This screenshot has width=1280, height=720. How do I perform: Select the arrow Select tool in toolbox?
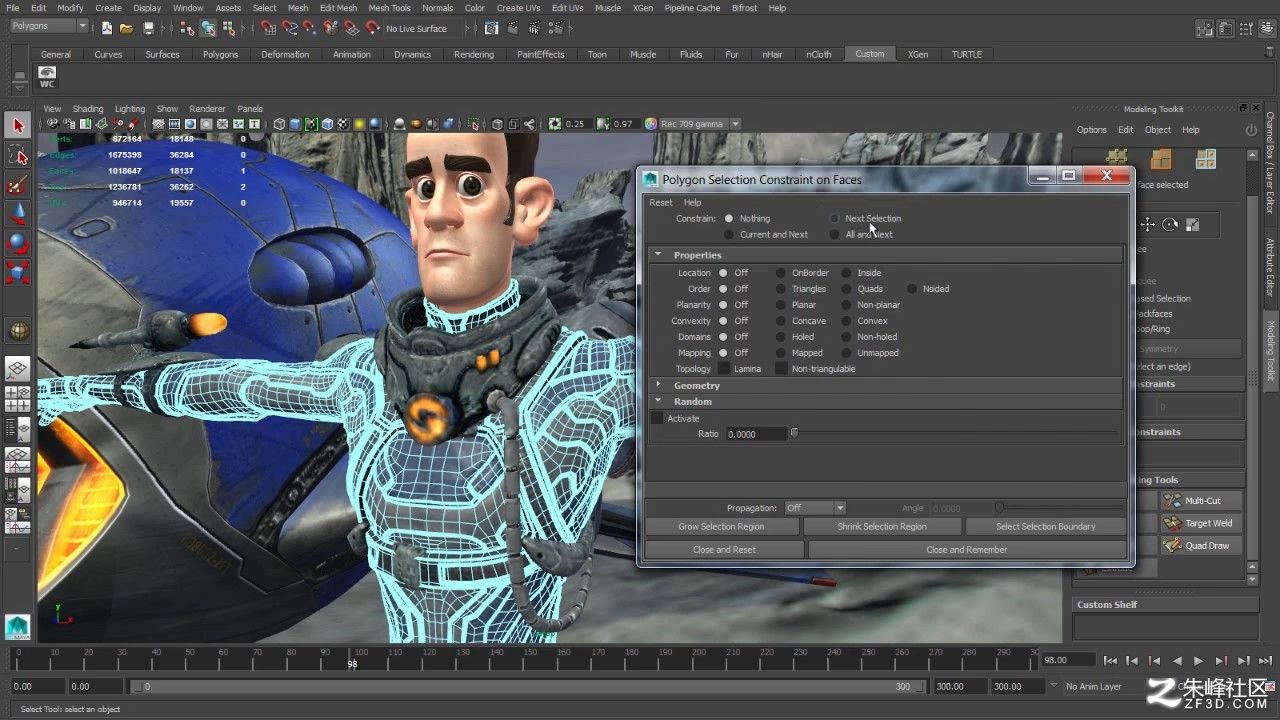tap(17, 125)
